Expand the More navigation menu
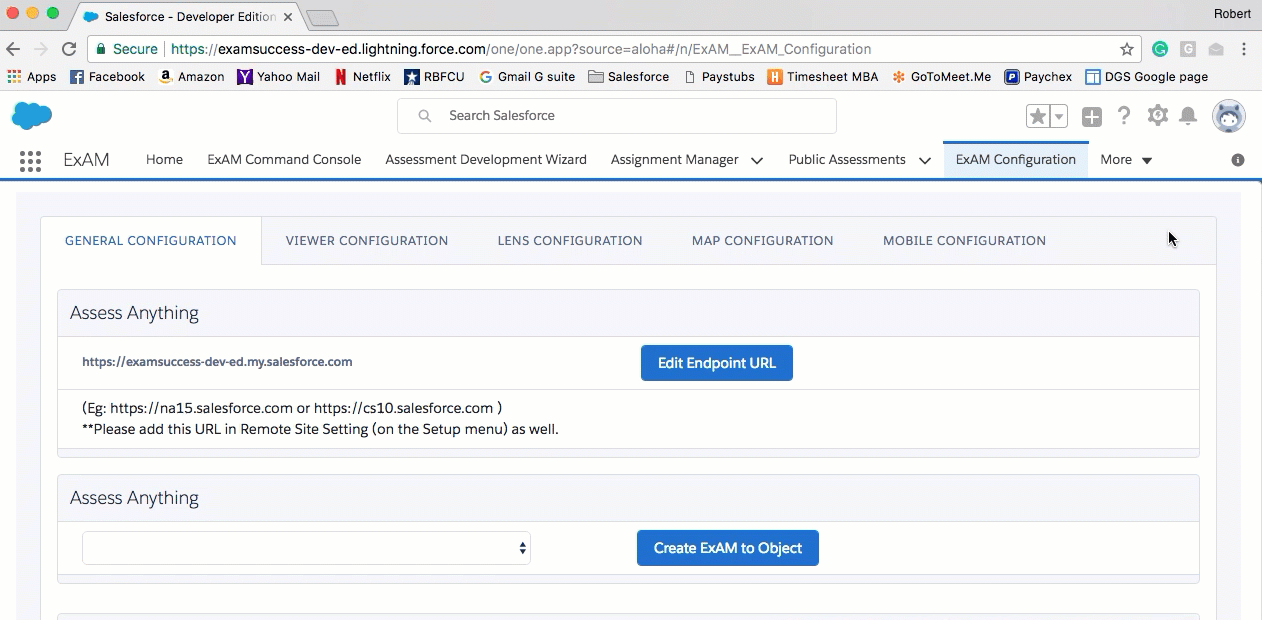1262x620 pixels. [1126, 160]
